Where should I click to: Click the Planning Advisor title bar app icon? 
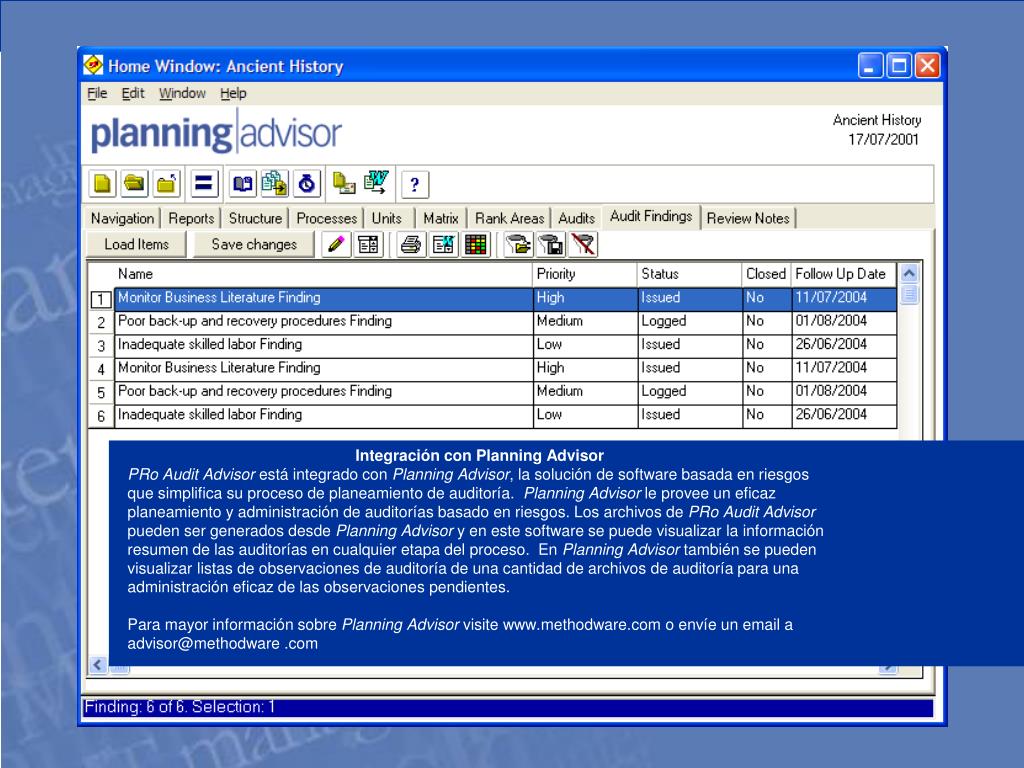pos(93,65)
